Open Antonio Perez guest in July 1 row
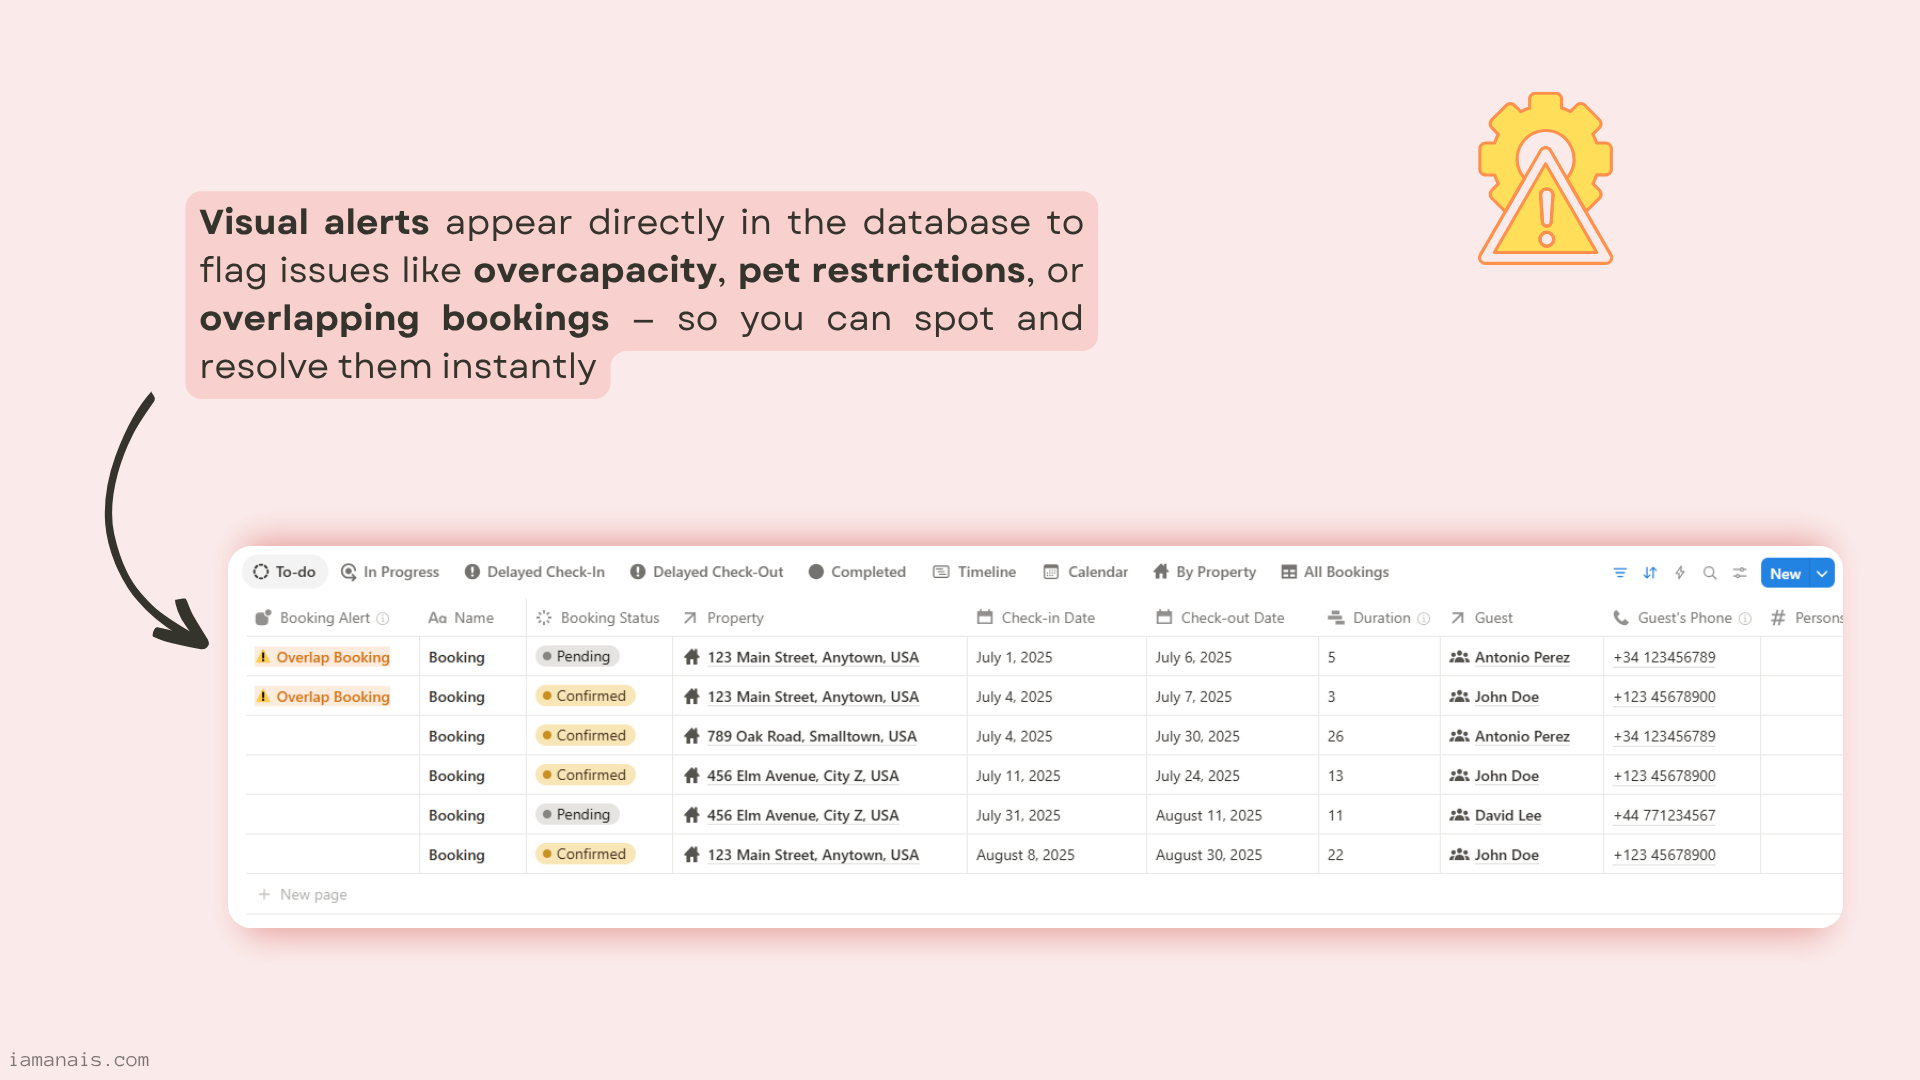The width and height of the screenshot is (1920, 1080). click(1522, 657)
